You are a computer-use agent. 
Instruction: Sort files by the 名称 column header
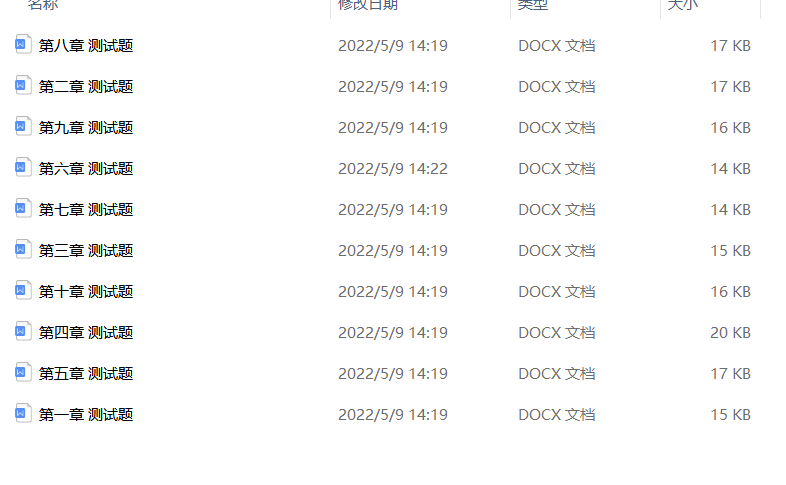coord(43,5)
